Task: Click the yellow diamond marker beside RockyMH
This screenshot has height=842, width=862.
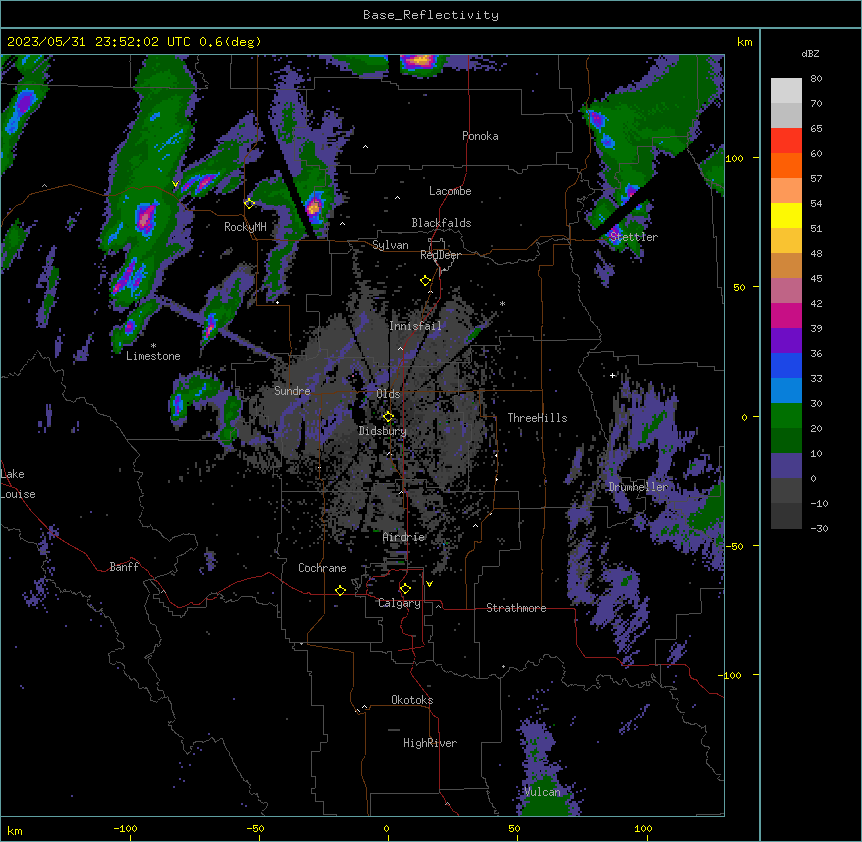Action: click(x=249, y=204)
